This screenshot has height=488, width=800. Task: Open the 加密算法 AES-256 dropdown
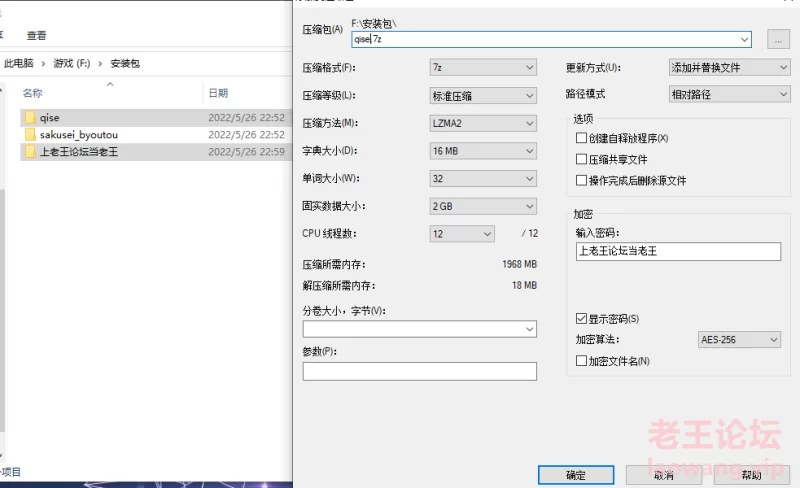(739, 339)
